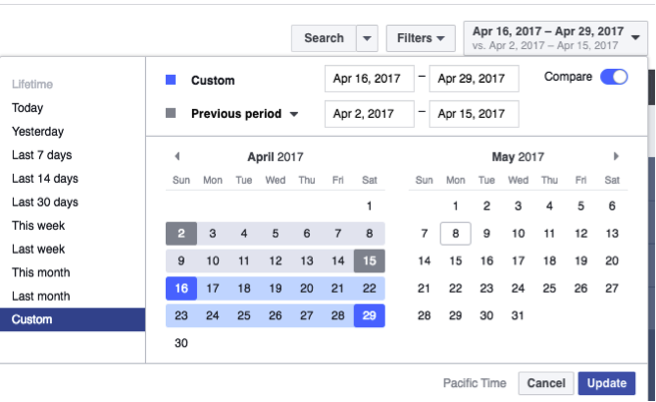Viewport: 656px width, 402px height.
Task: Turn off the Compare toggle
Action: click(x=613, y=77)
